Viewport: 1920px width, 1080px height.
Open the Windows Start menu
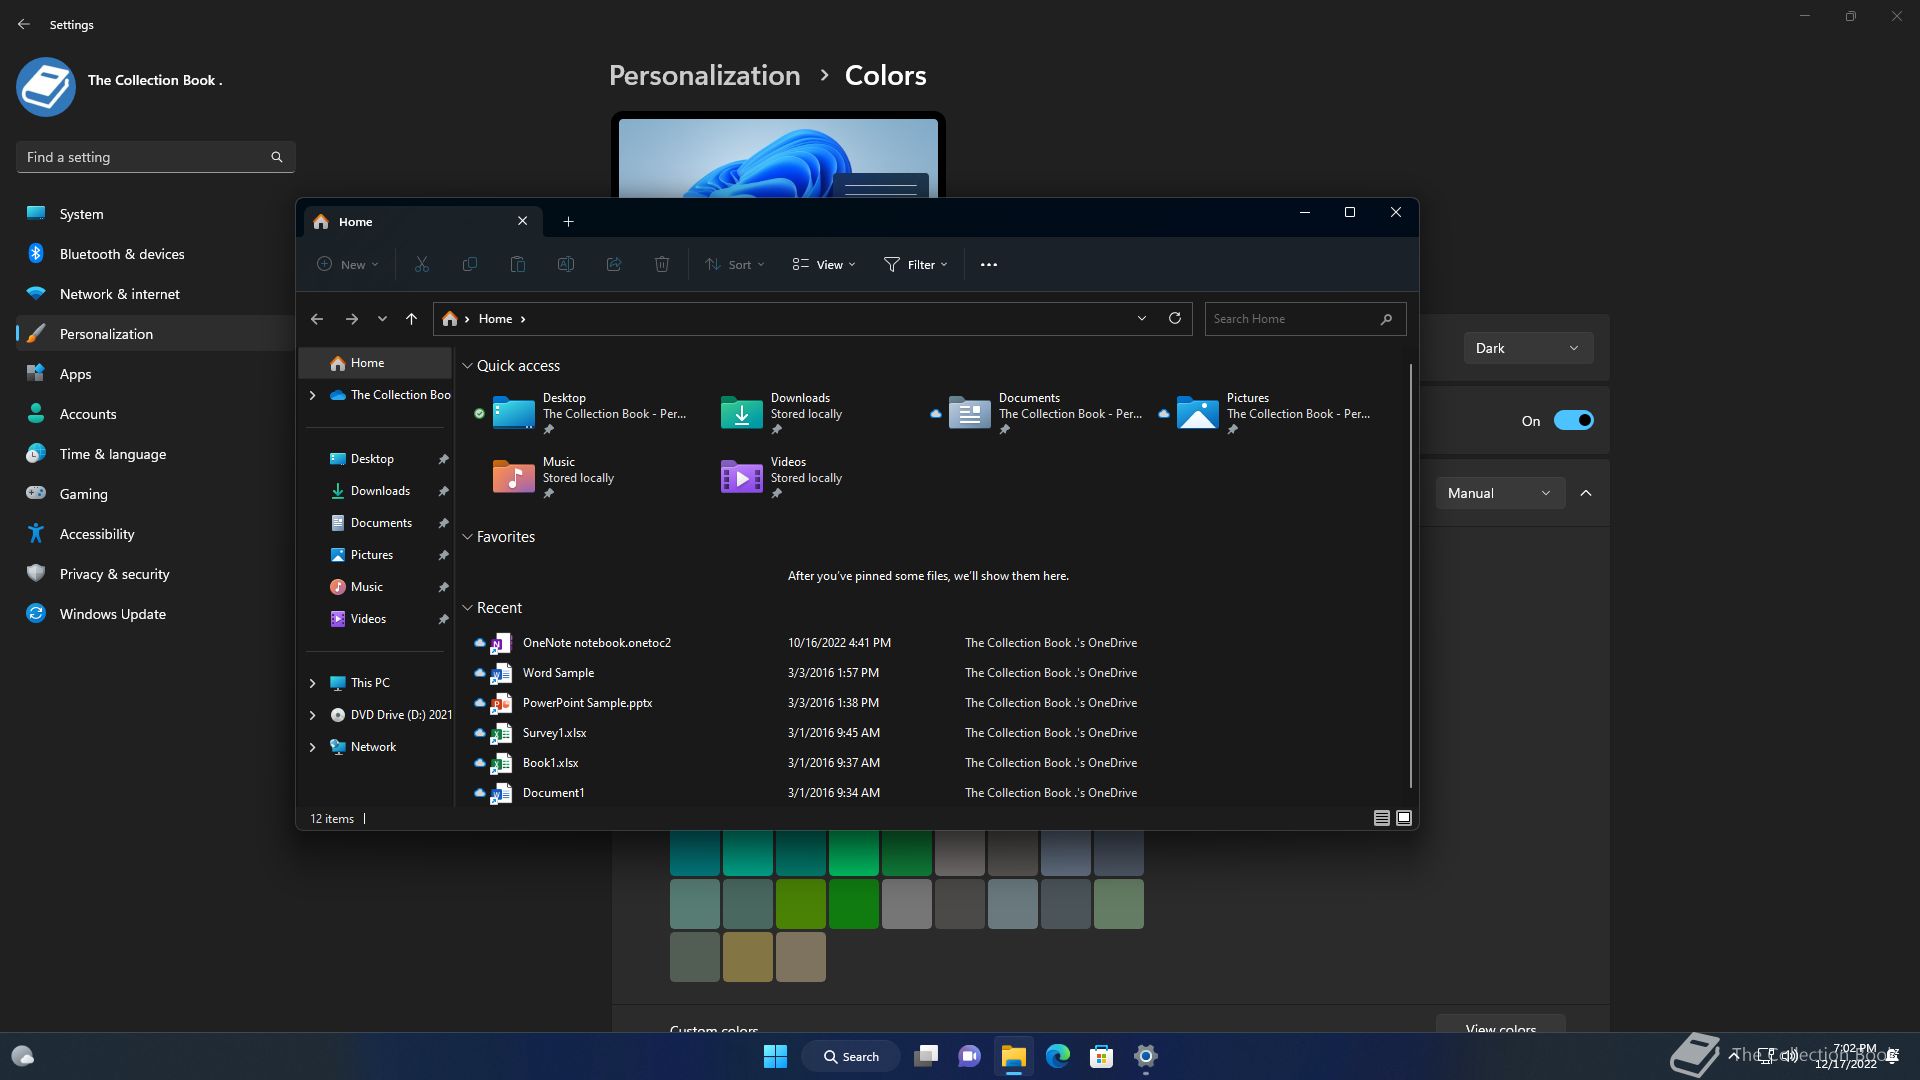click(x=775, y=1056)
